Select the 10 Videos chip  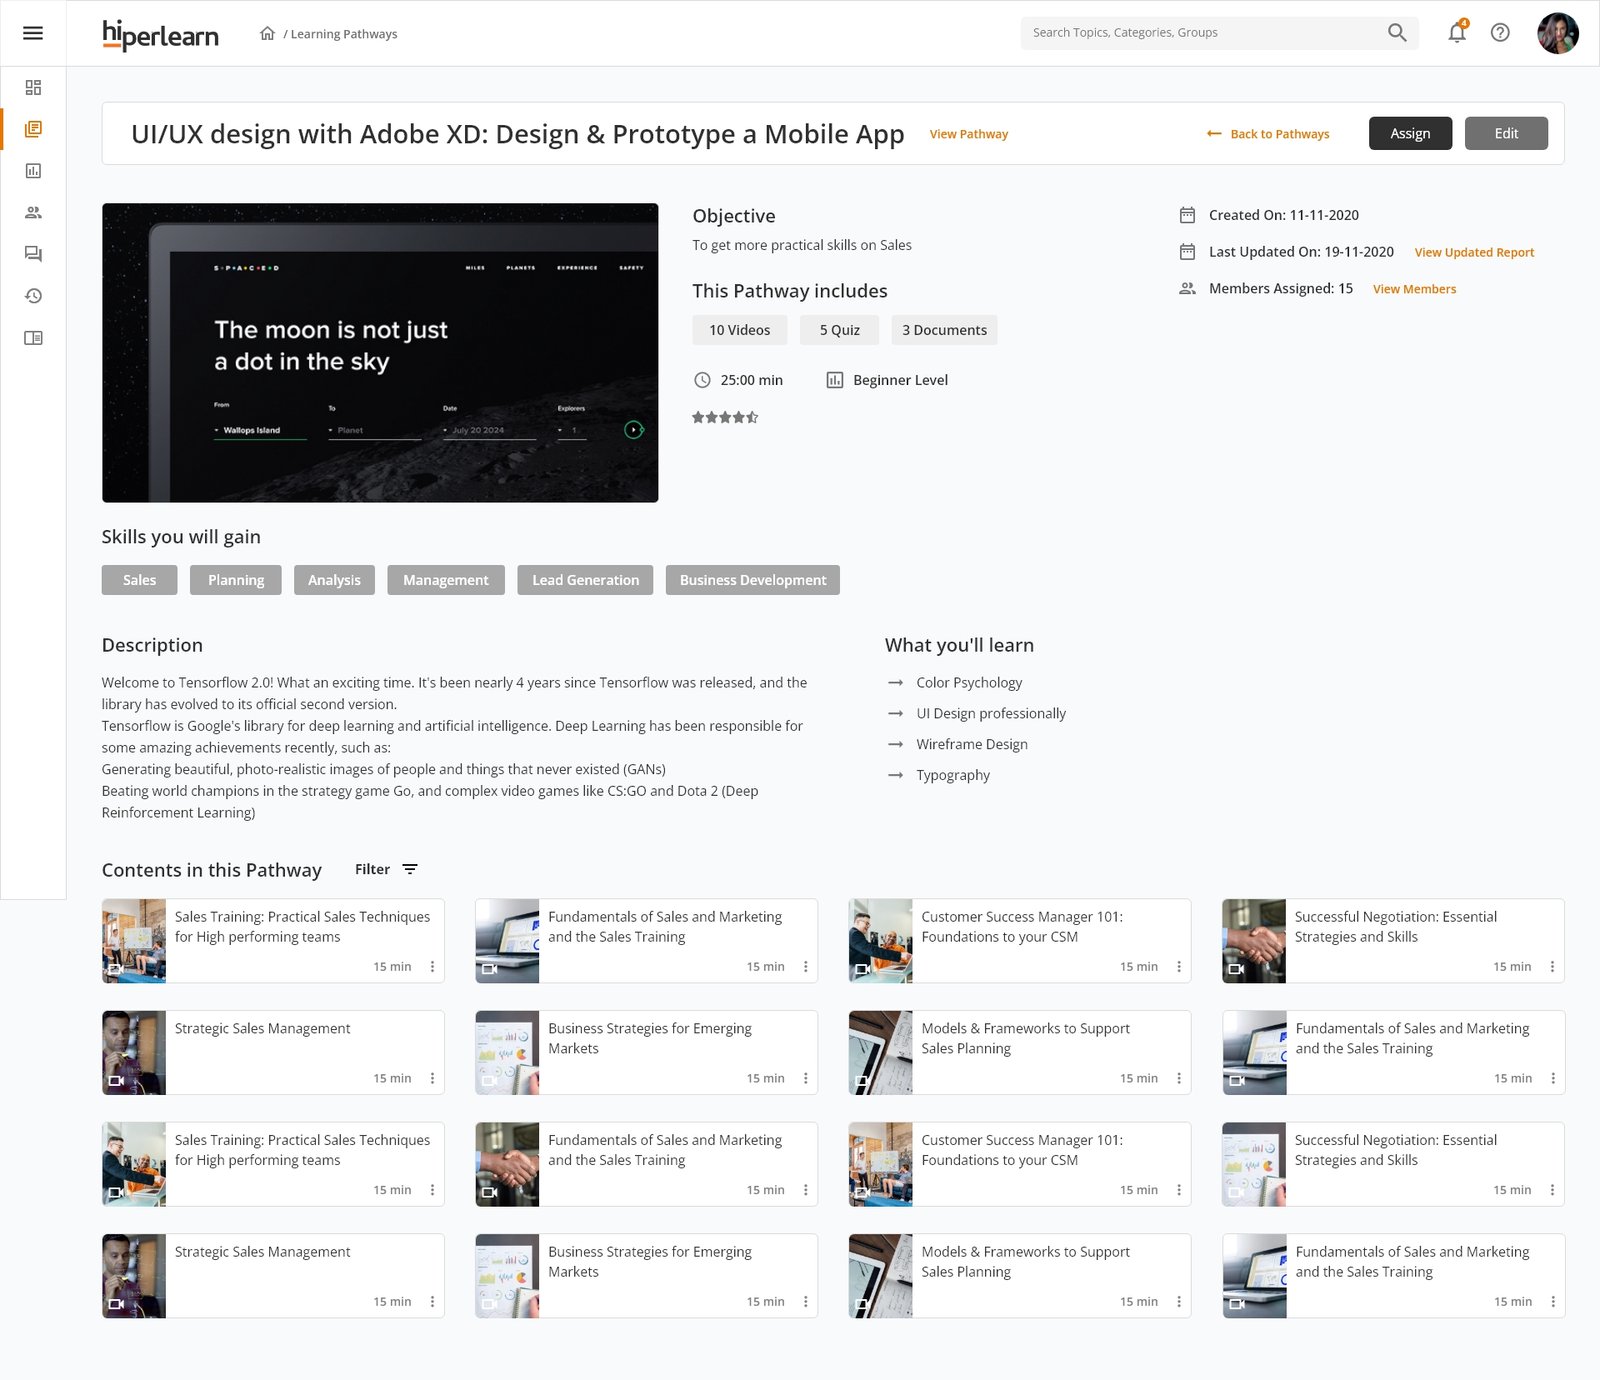739,330
